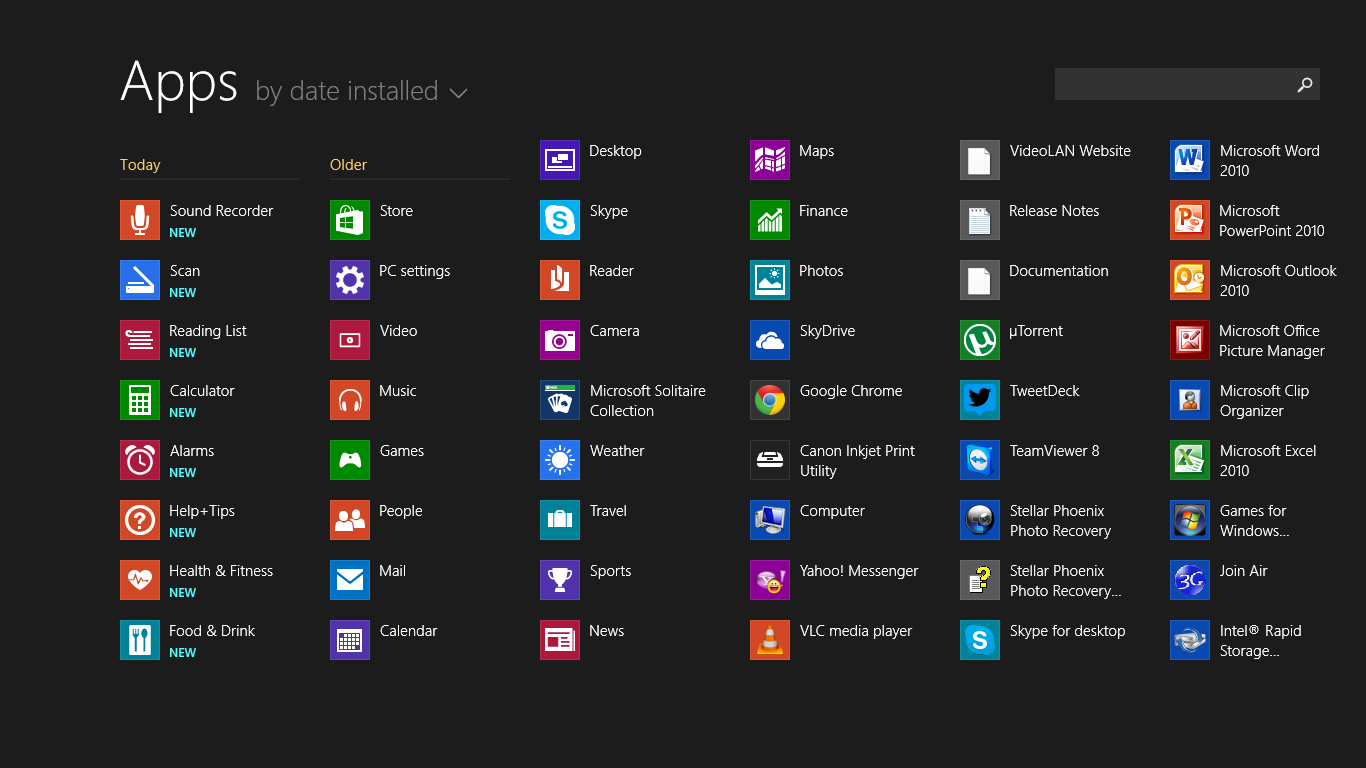Open the Alarms clock icon

[x=140, y=460]
